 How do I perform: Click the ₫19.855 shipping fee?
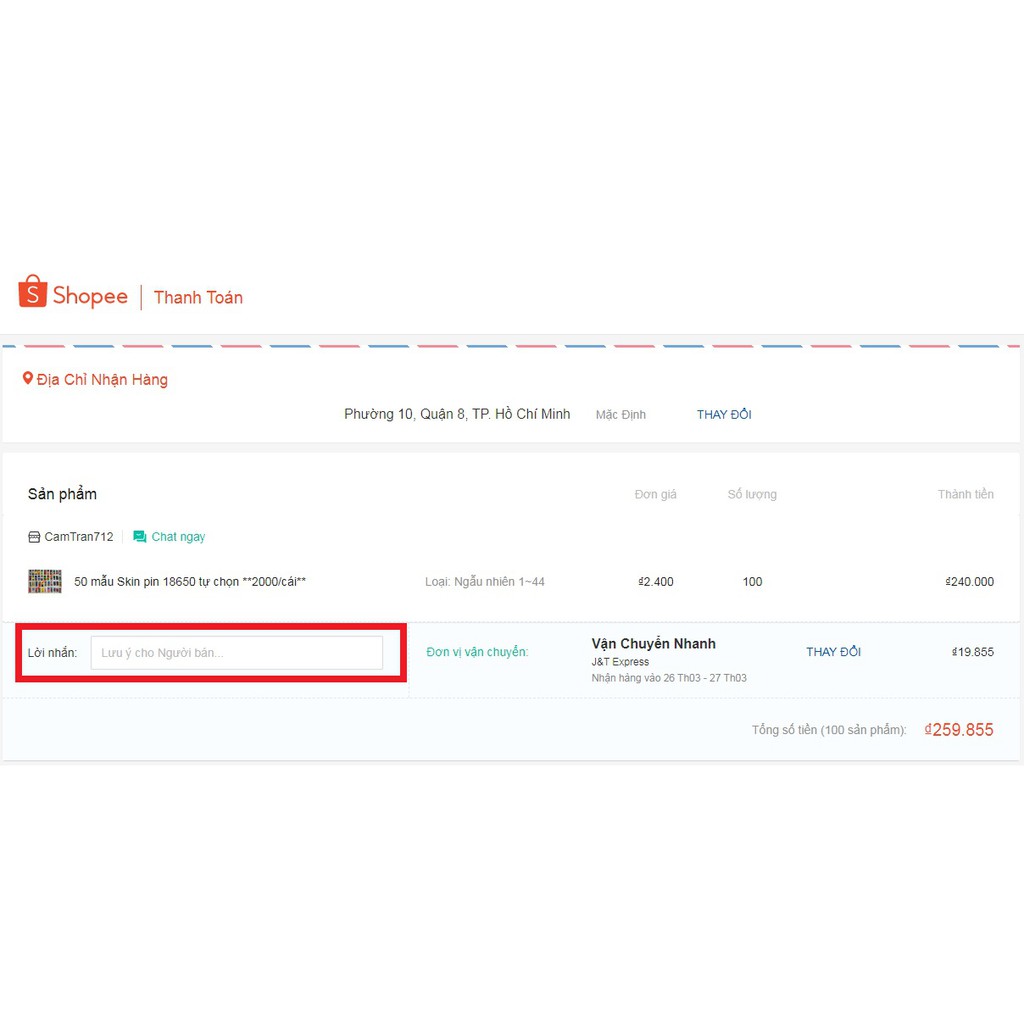click(x=972, y=652)
